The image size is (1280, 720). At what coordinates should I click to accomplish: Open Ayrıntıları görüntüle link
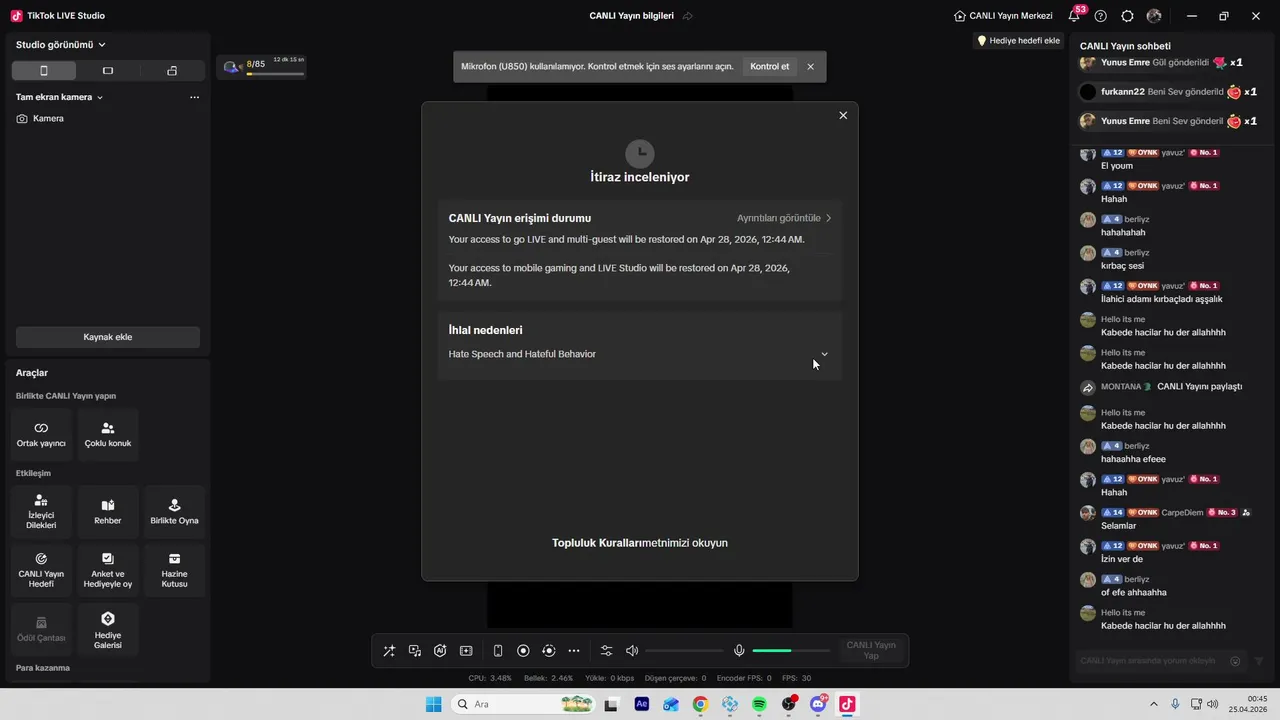[784, 218]
